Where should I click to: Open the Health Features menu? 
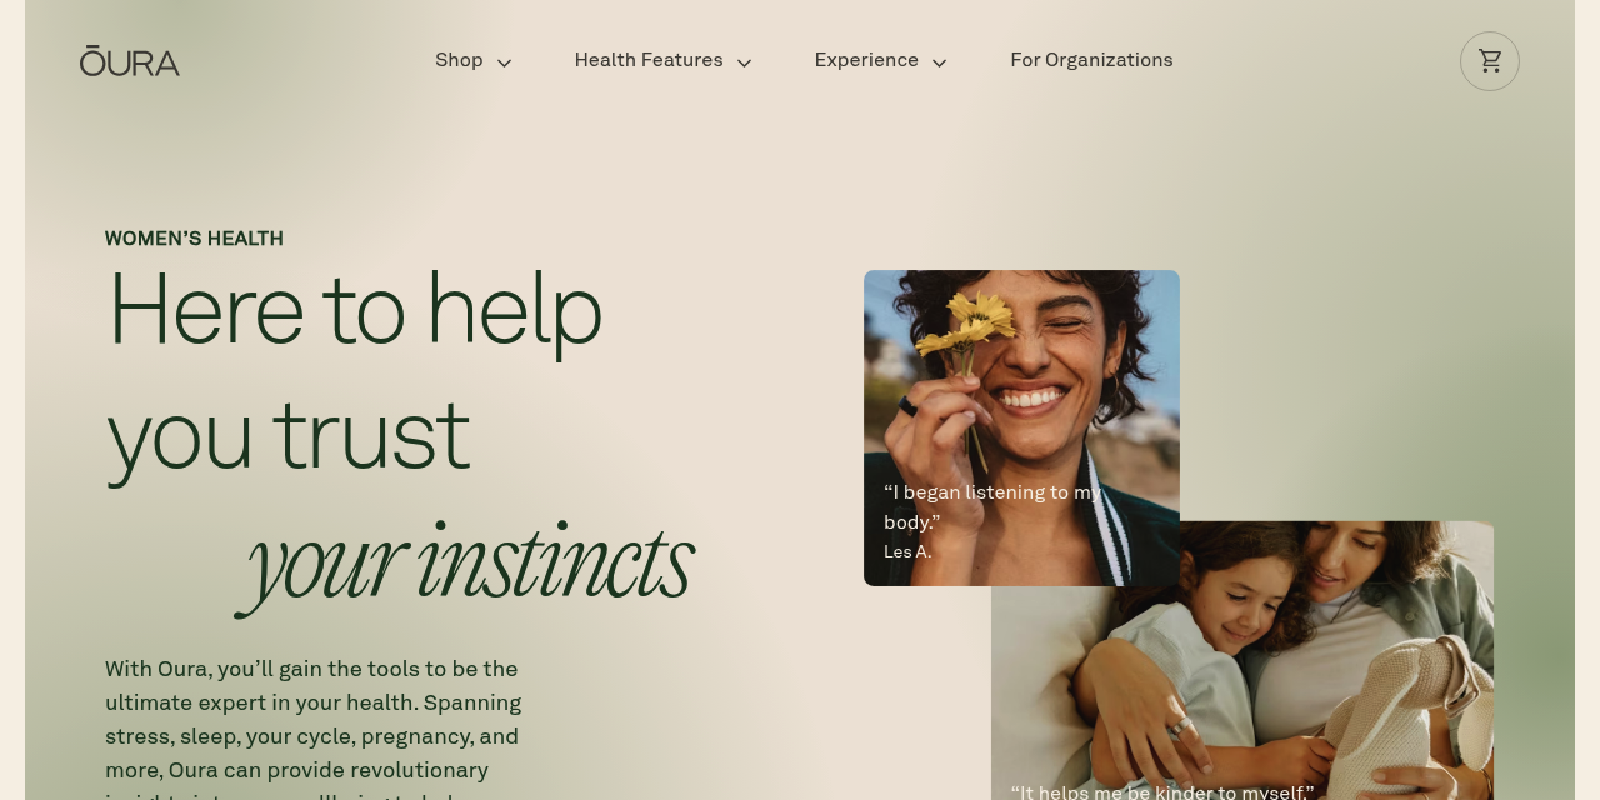tap(648, 60)
